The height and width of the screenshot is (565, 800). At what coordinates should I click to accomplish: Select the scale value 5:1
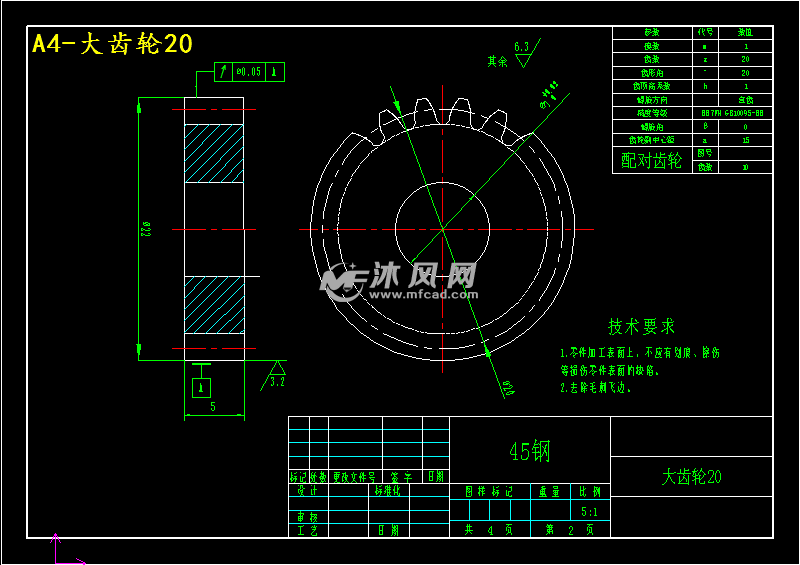tap(589, 511)
